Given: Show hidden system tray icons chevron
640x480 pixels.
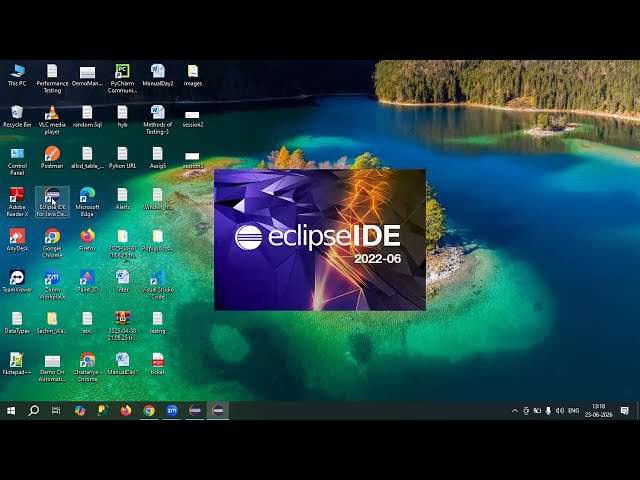Looking at the screenshot, I should (x=515, y=411).
